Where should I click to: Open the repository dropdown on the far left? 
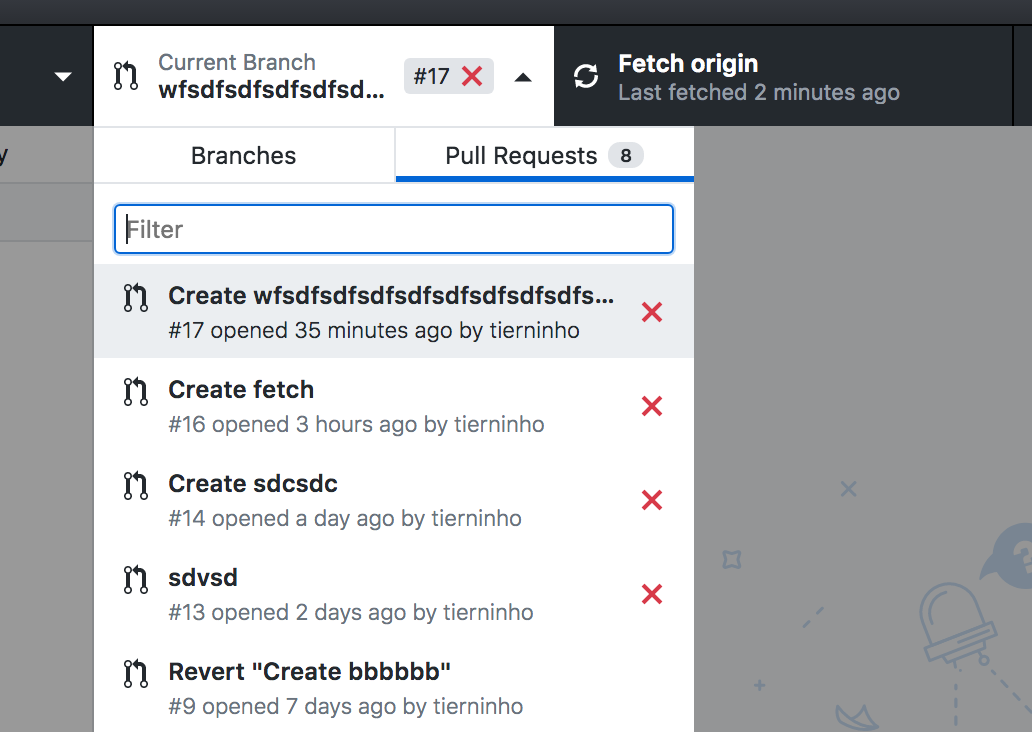point(62,75)
